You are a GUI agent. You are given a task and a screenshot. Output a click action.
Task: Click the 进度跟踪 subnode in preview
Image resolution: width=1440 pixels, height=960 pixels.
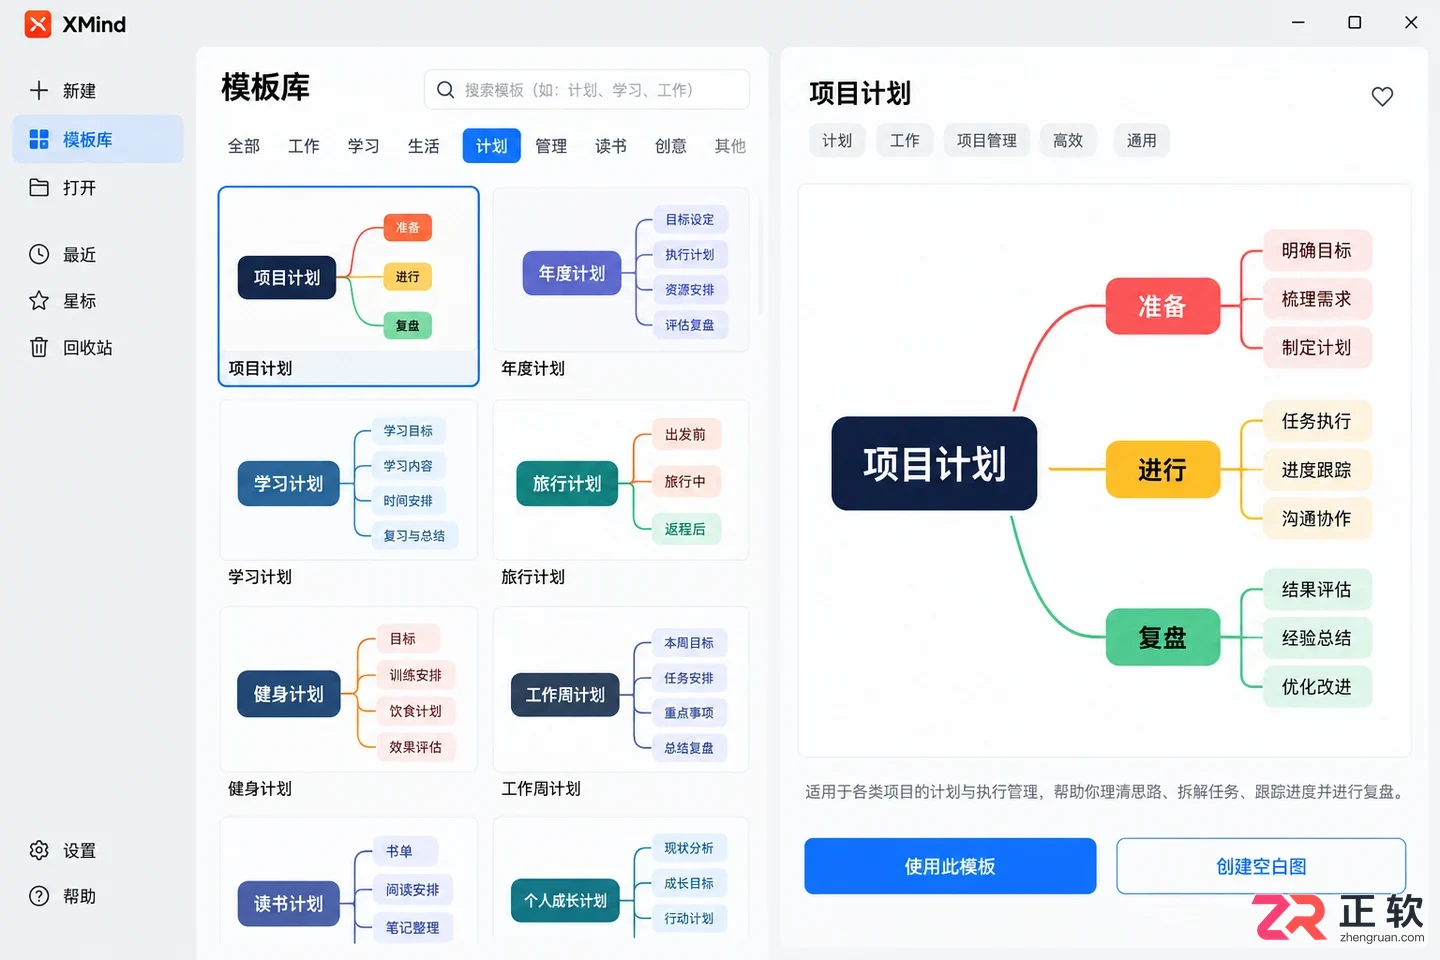pyautogui.click(x=1317, y=470)
